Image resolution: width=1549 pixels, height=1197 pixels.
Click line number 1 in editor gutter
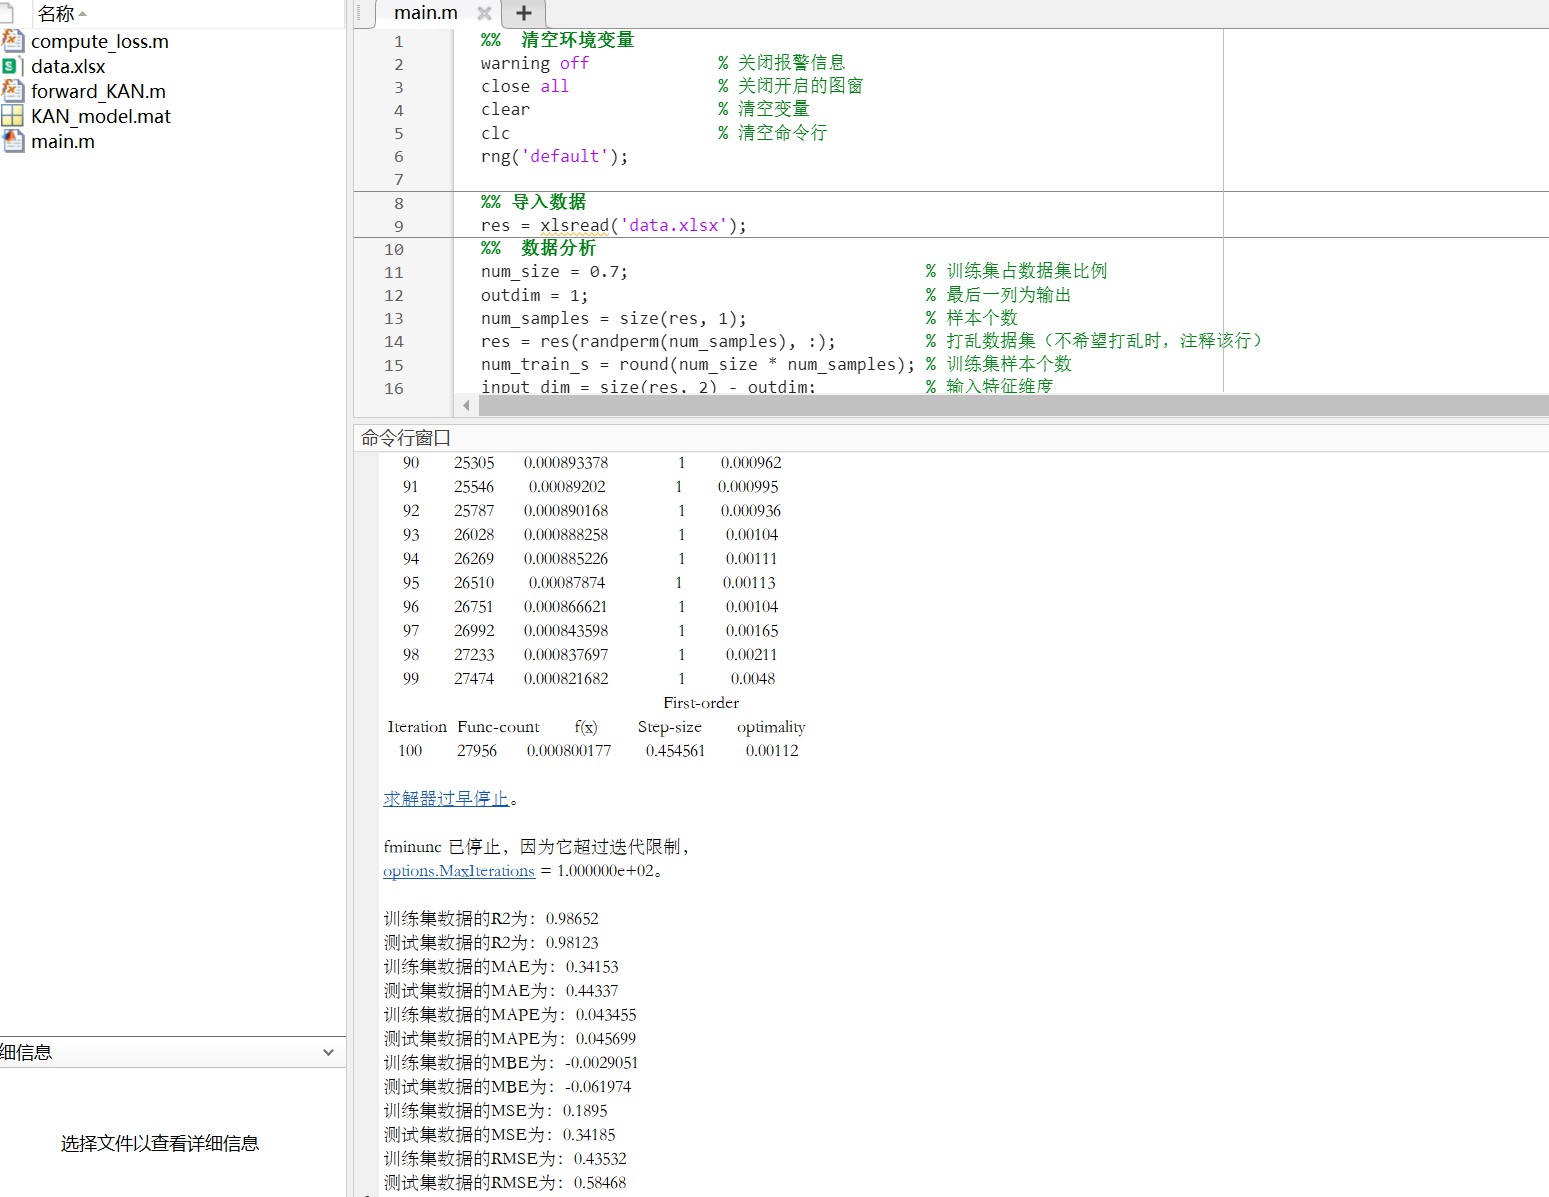(398, 41)
